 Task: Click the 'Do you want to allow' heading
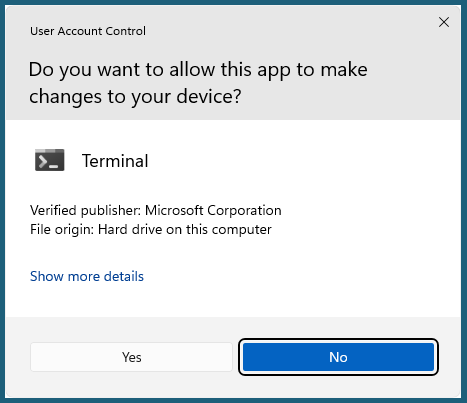(198, 83)
